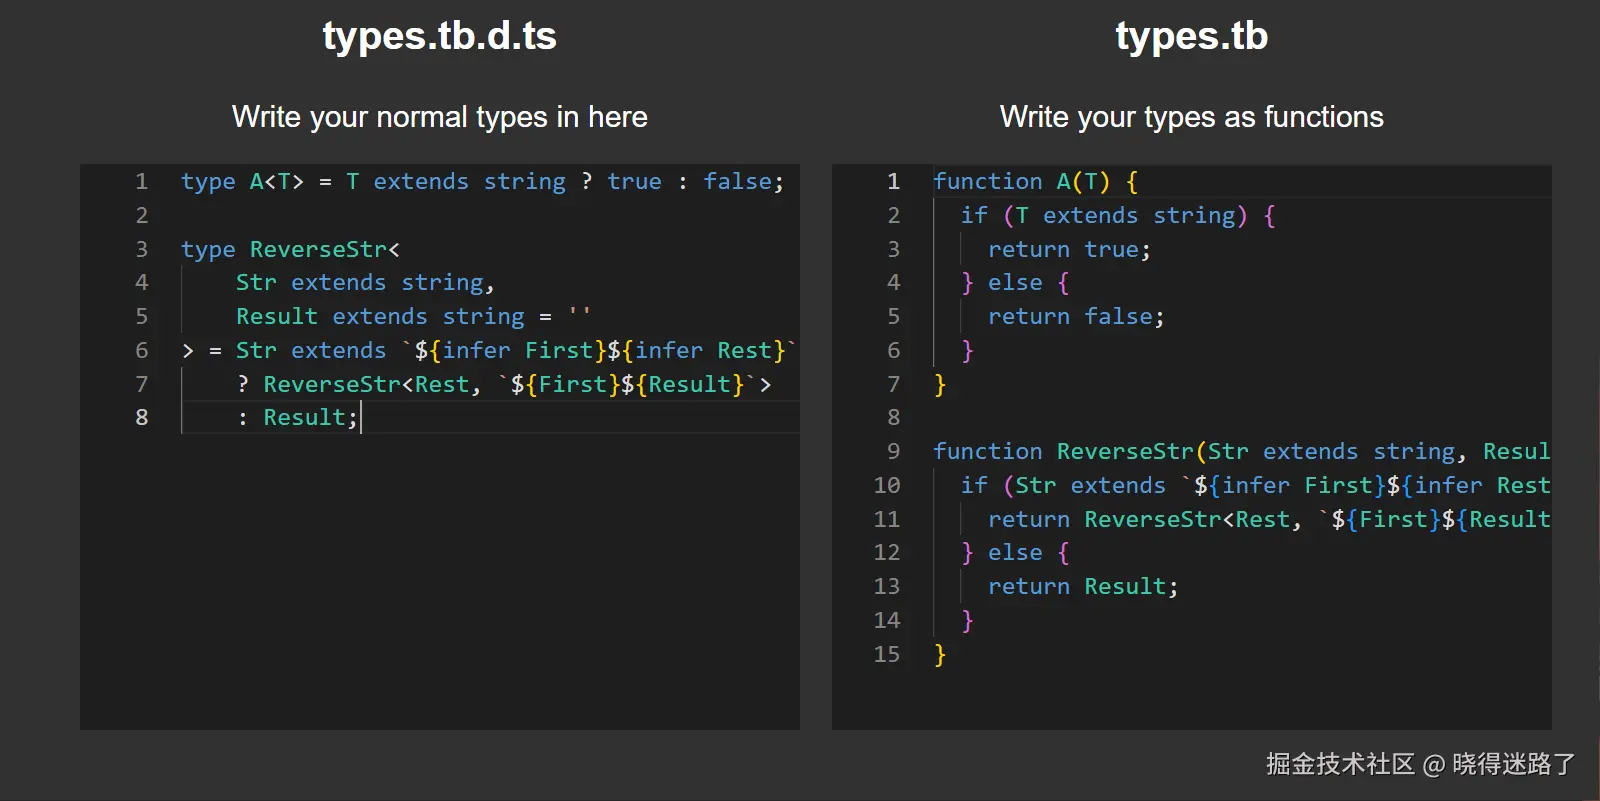Click 'return Result;' line in right editor

[x=1083, y=587]
